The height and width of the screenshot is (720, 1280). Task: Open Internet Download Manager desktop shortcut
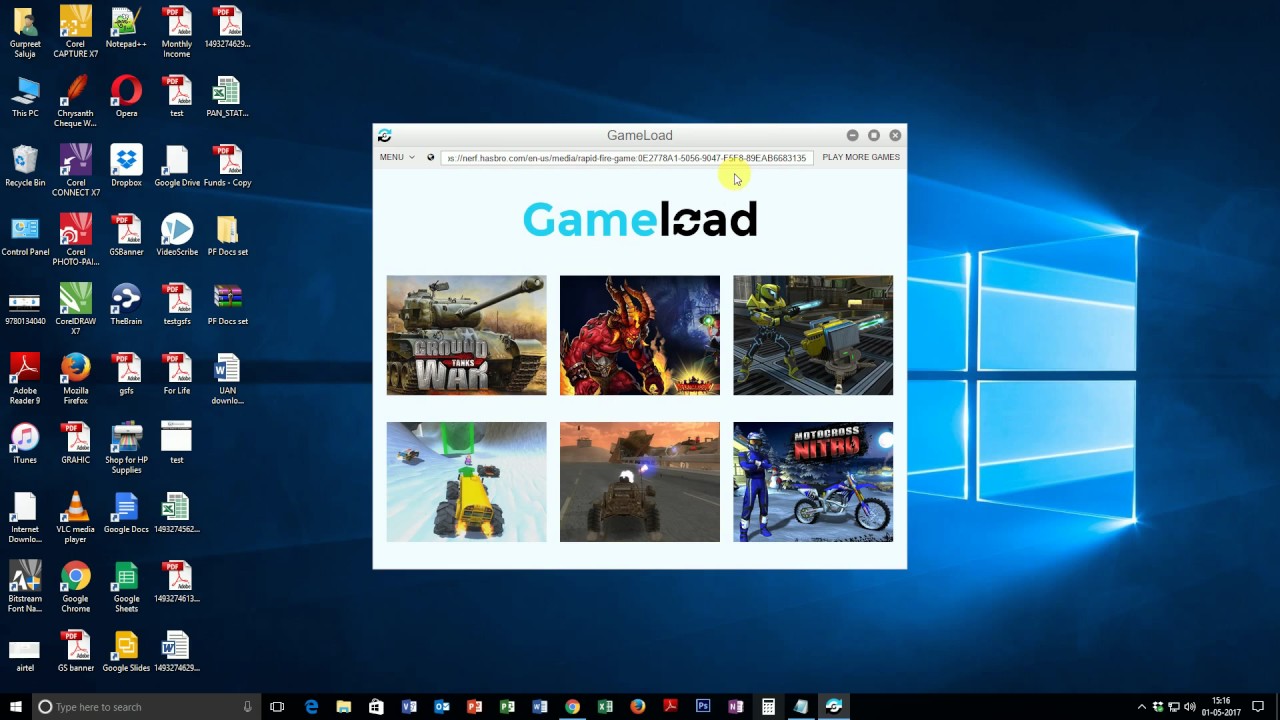tap(25, 517)
